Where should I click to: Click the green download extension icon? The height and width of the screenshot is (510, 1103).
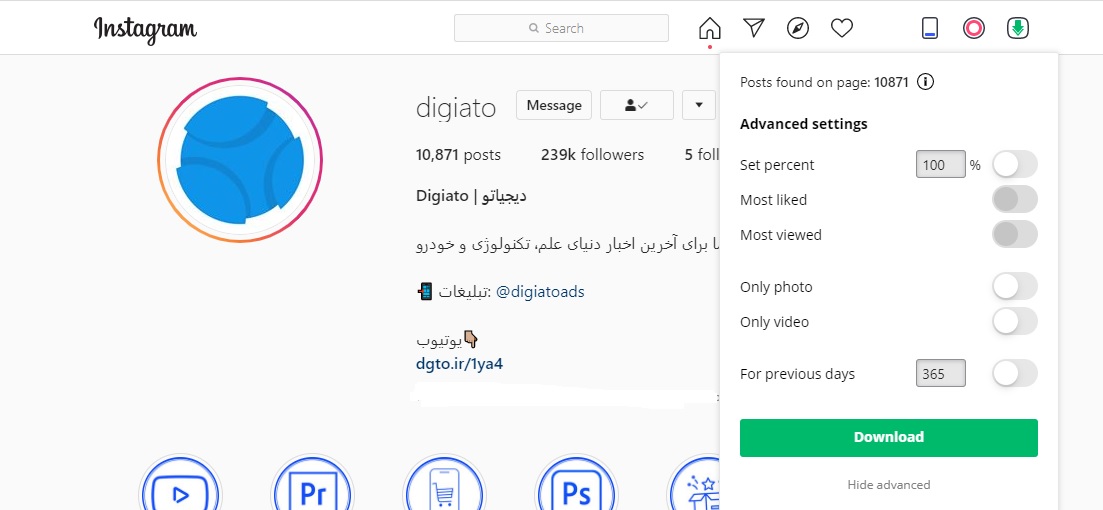[x=1018, y=28]
